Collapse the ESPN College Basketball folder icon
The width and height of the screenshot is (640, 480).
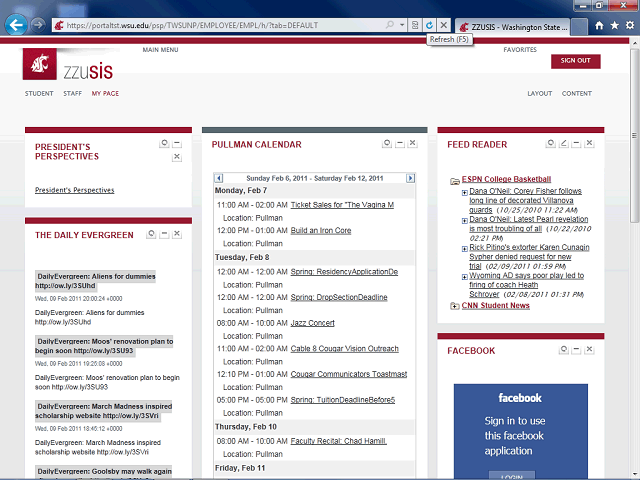coord(455,180)
